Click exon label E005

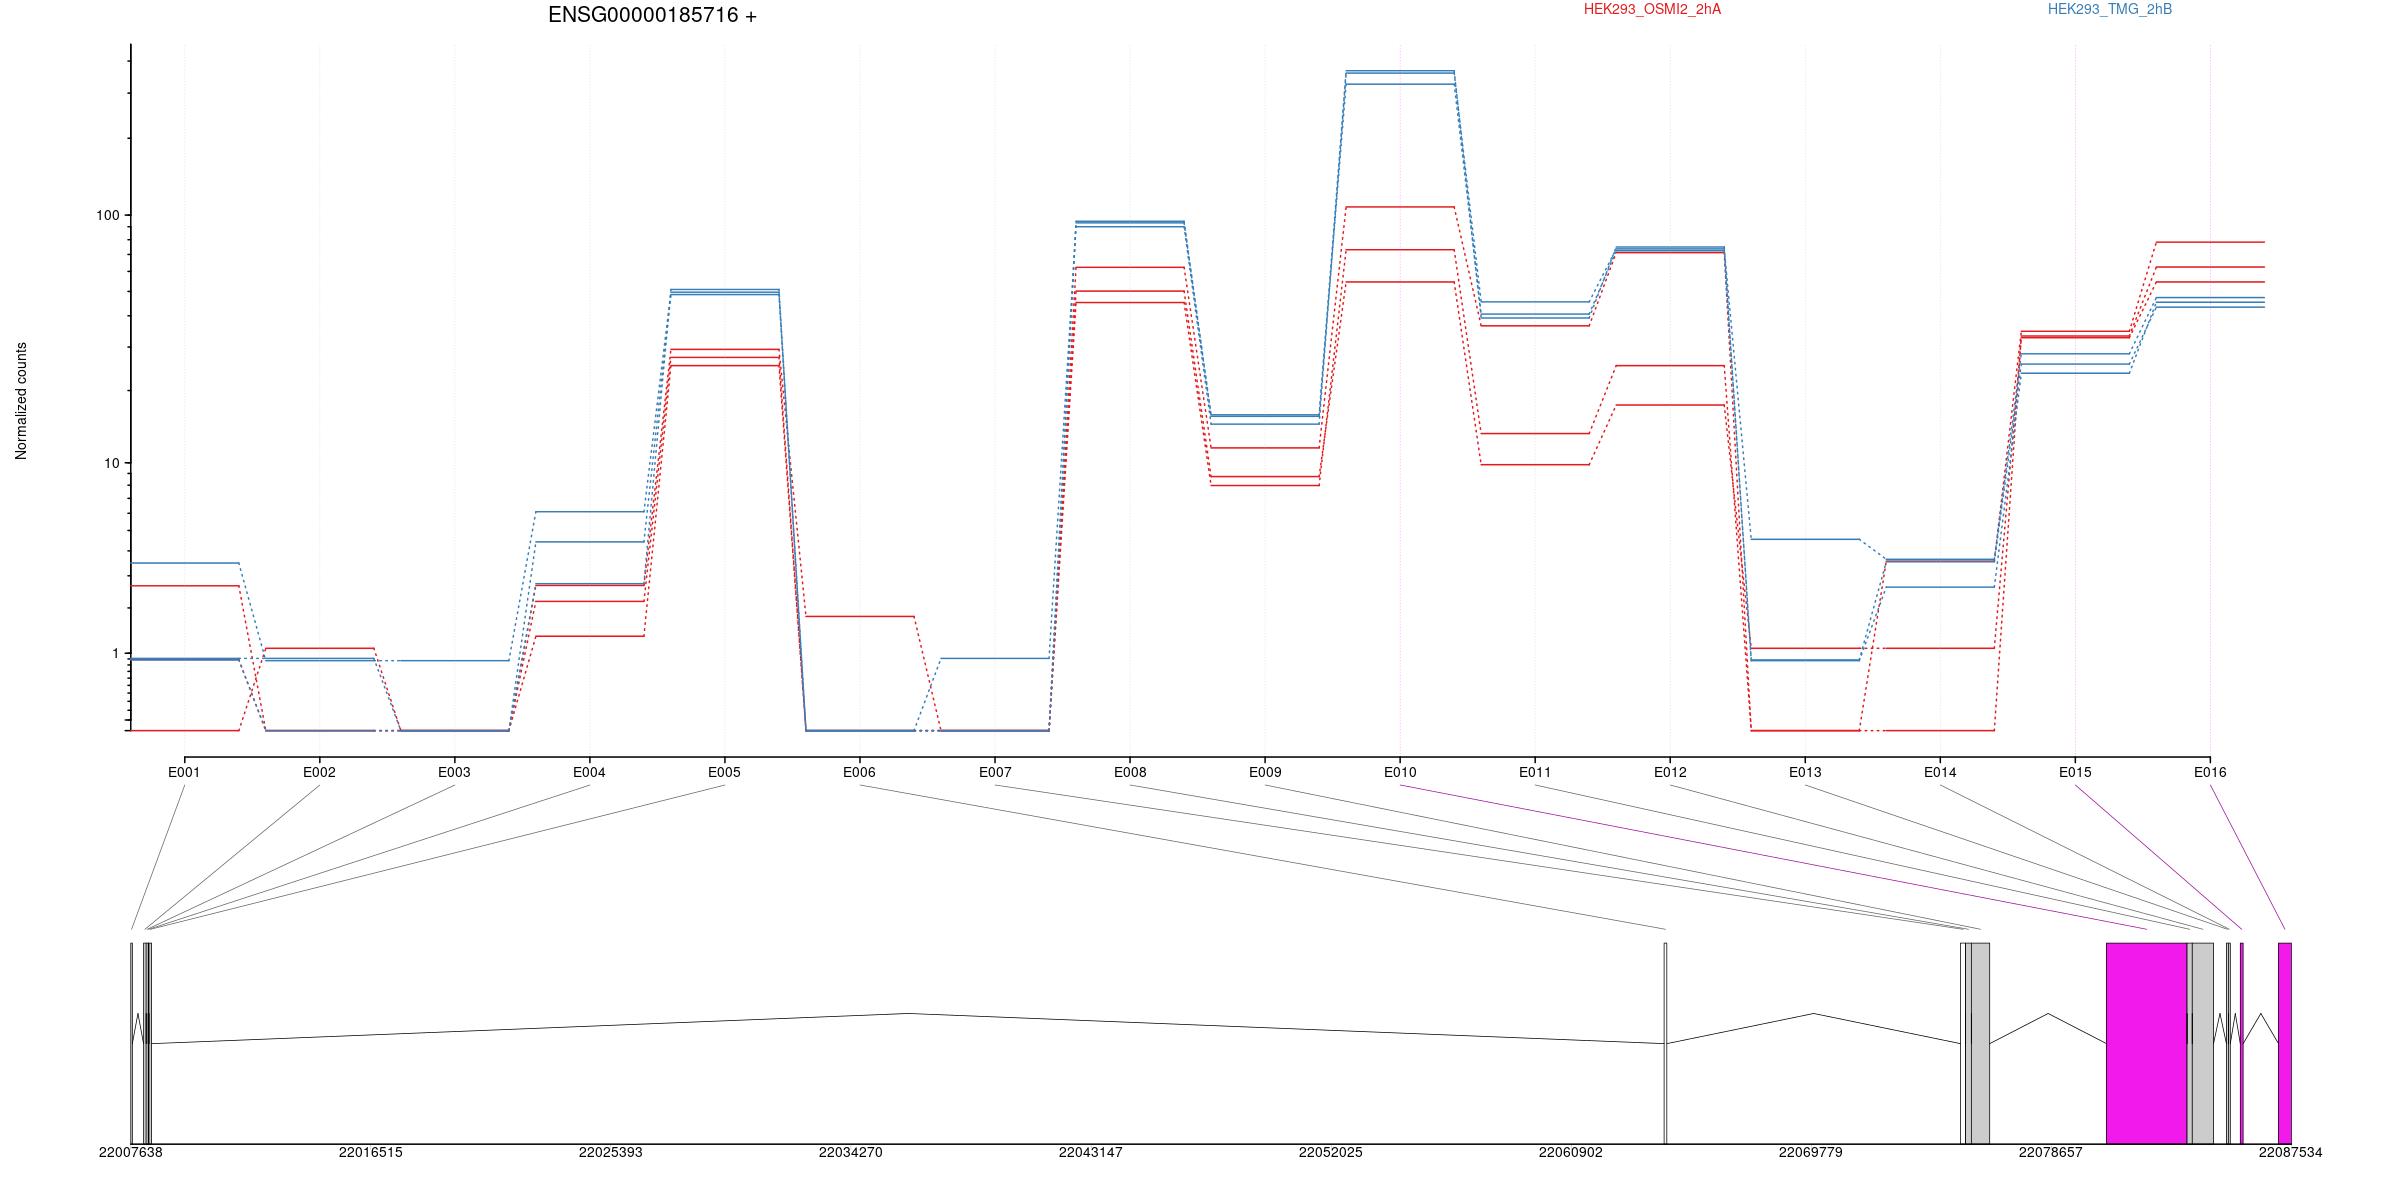coord(724,772)
